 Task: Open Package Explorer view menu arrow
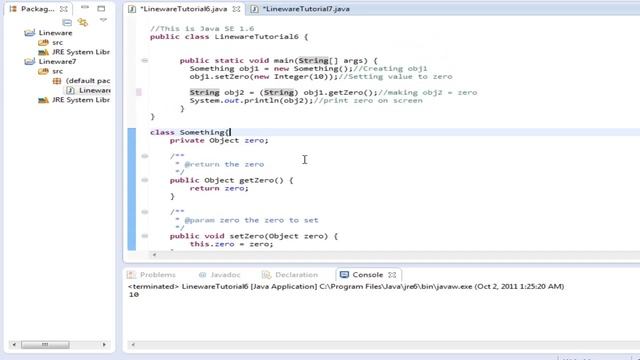(x=103, y=20)
